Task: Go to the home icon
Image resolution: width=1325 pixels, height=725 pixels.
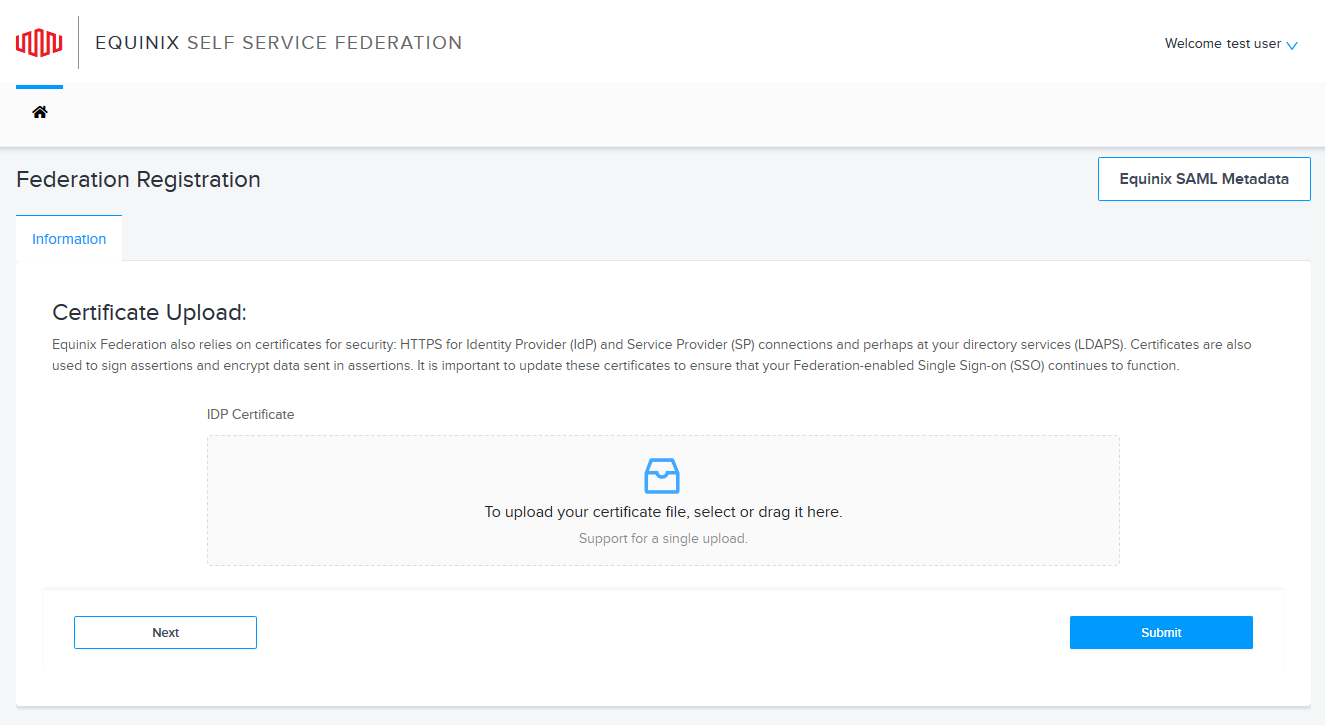Action: pyautogui.click(x=40, y=112)
